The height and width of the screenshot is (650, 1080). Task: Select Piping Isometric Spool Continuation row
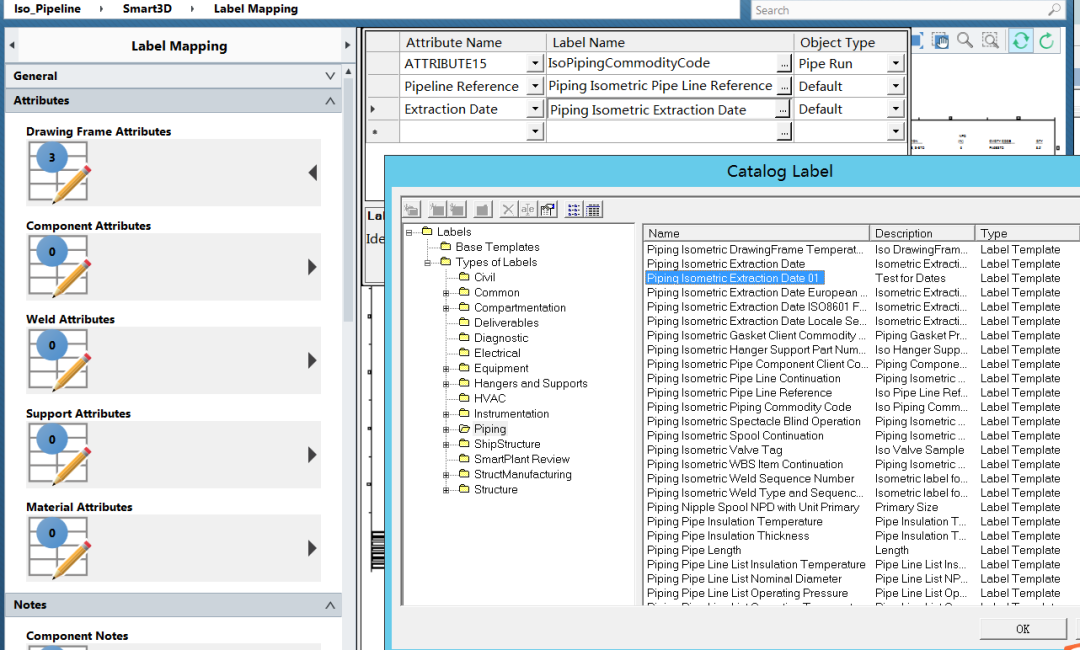[735, 435]
